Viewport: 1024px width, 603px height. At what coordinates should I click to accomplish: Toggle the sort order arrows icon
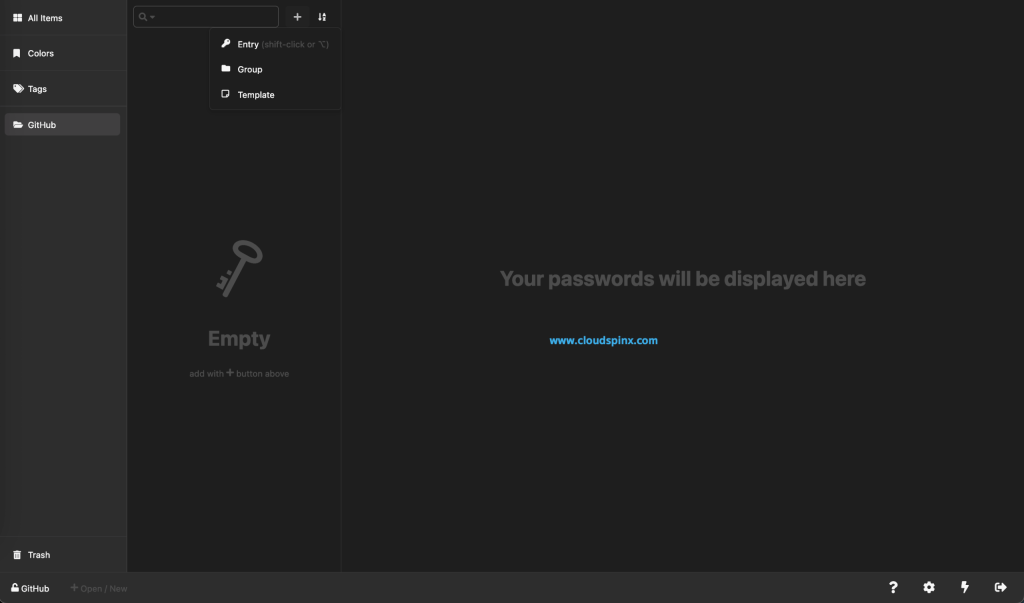pyautogui.click(x=321, y=16)
